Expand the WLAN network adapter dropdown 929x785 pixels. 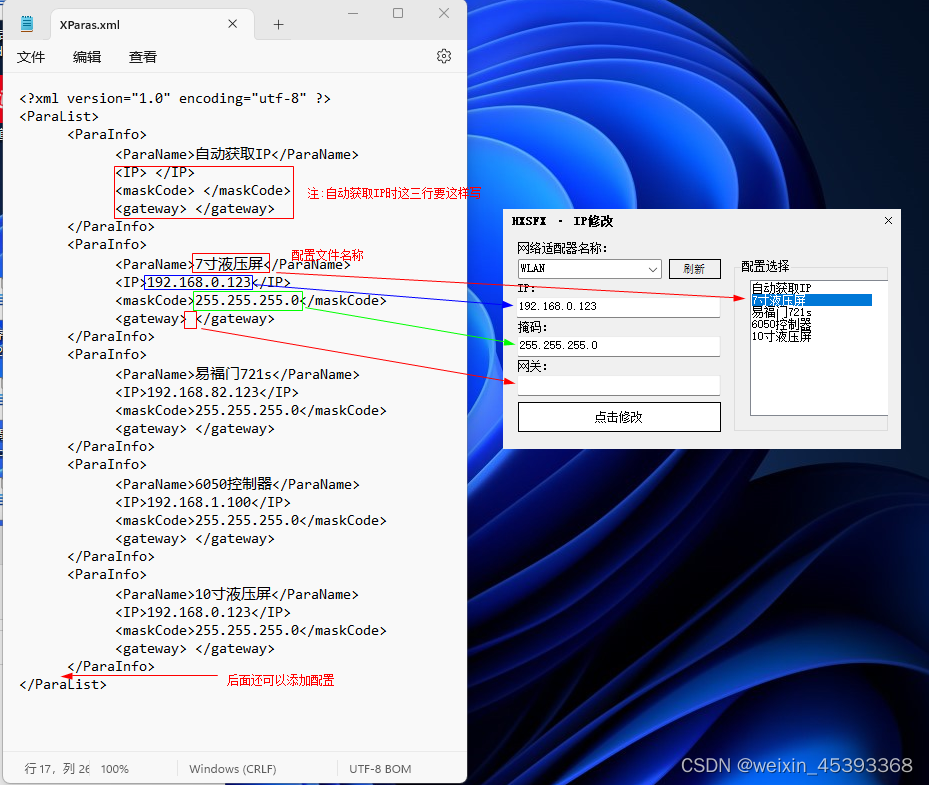652,269
